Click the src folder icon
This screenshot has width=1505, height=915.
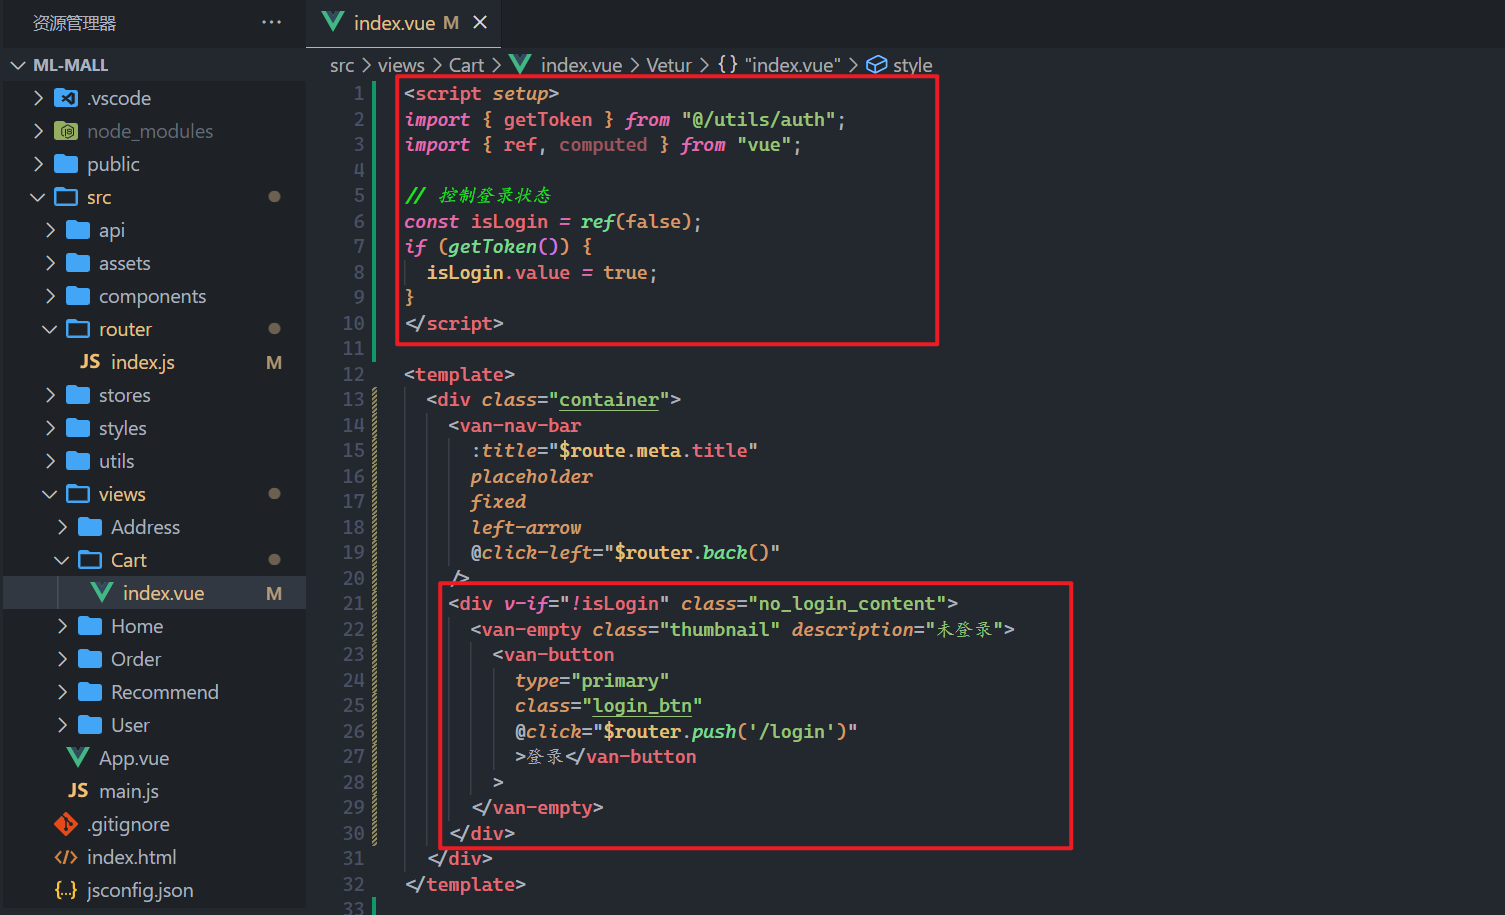click(66, 197)
